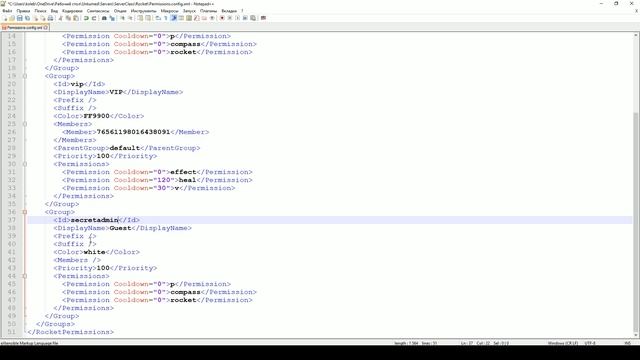This screenshot has height=360, width=640.
Task: Undo the last edit via toolbar
Action: (86, 18)
